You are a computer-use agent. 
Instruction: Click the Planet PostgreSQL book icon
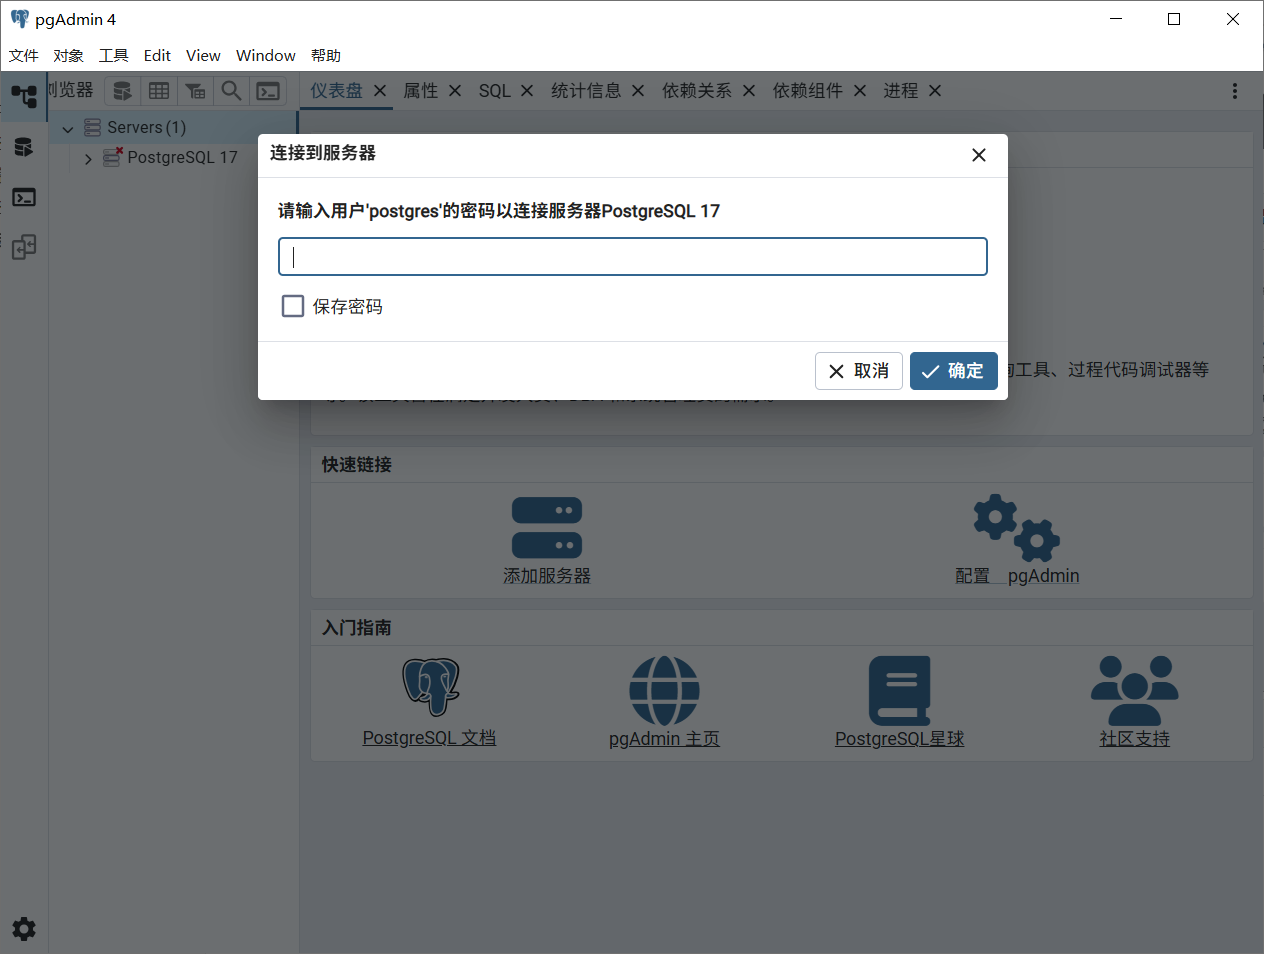(899, 690)
